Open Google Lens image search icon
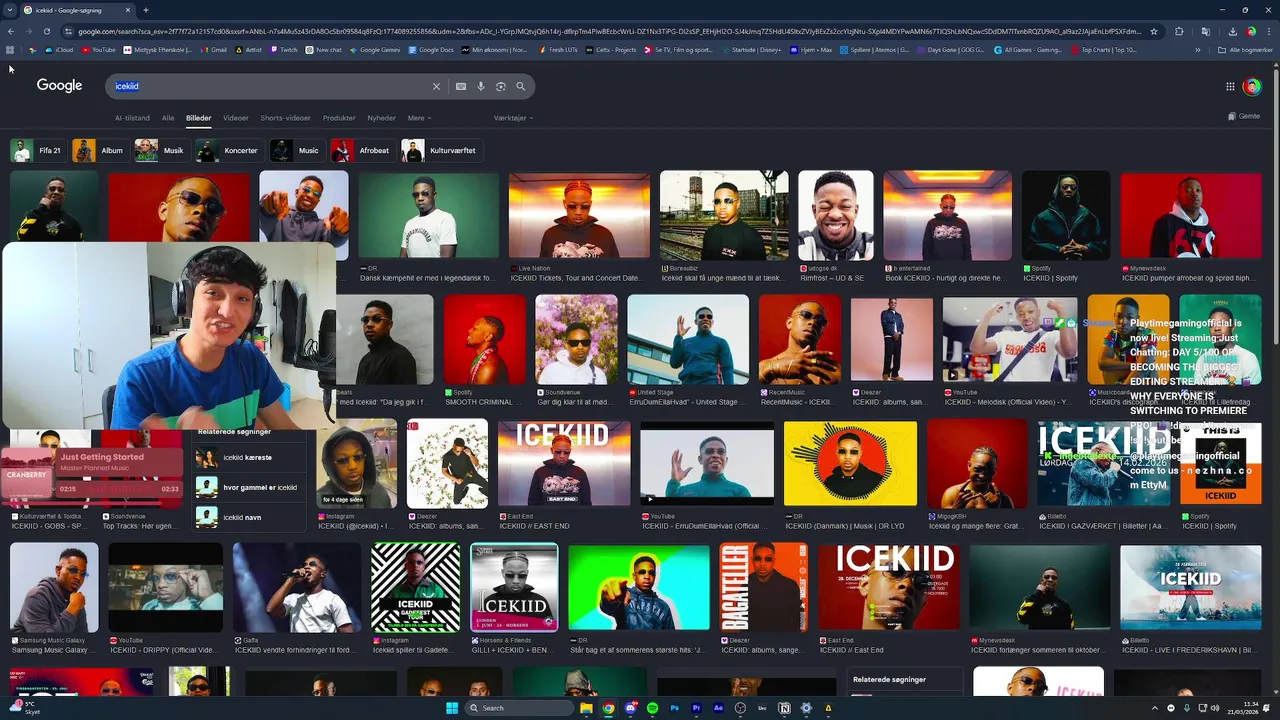 [501, 87]
